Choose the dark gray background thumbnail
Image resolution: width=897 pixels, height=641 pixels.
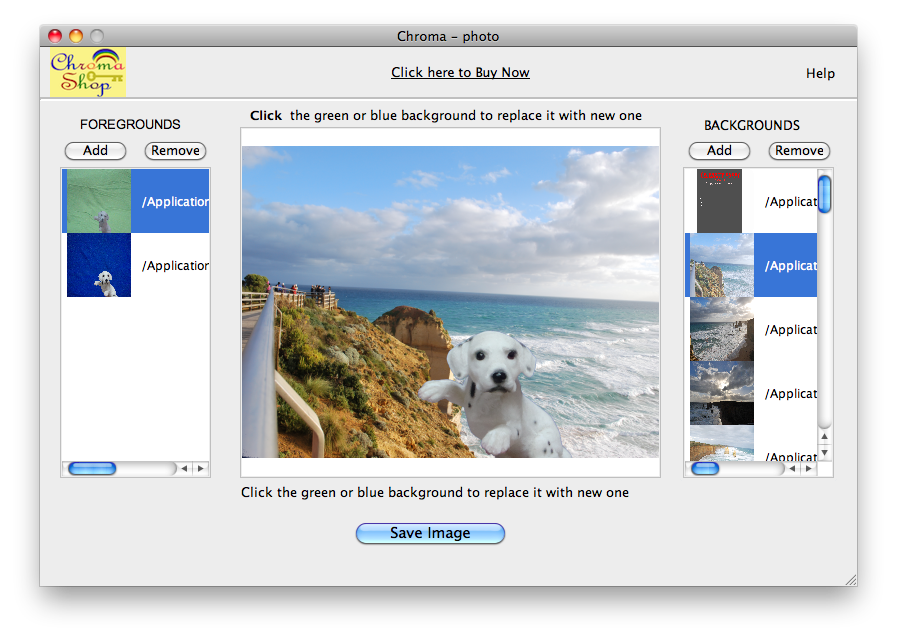coord(719,201)
